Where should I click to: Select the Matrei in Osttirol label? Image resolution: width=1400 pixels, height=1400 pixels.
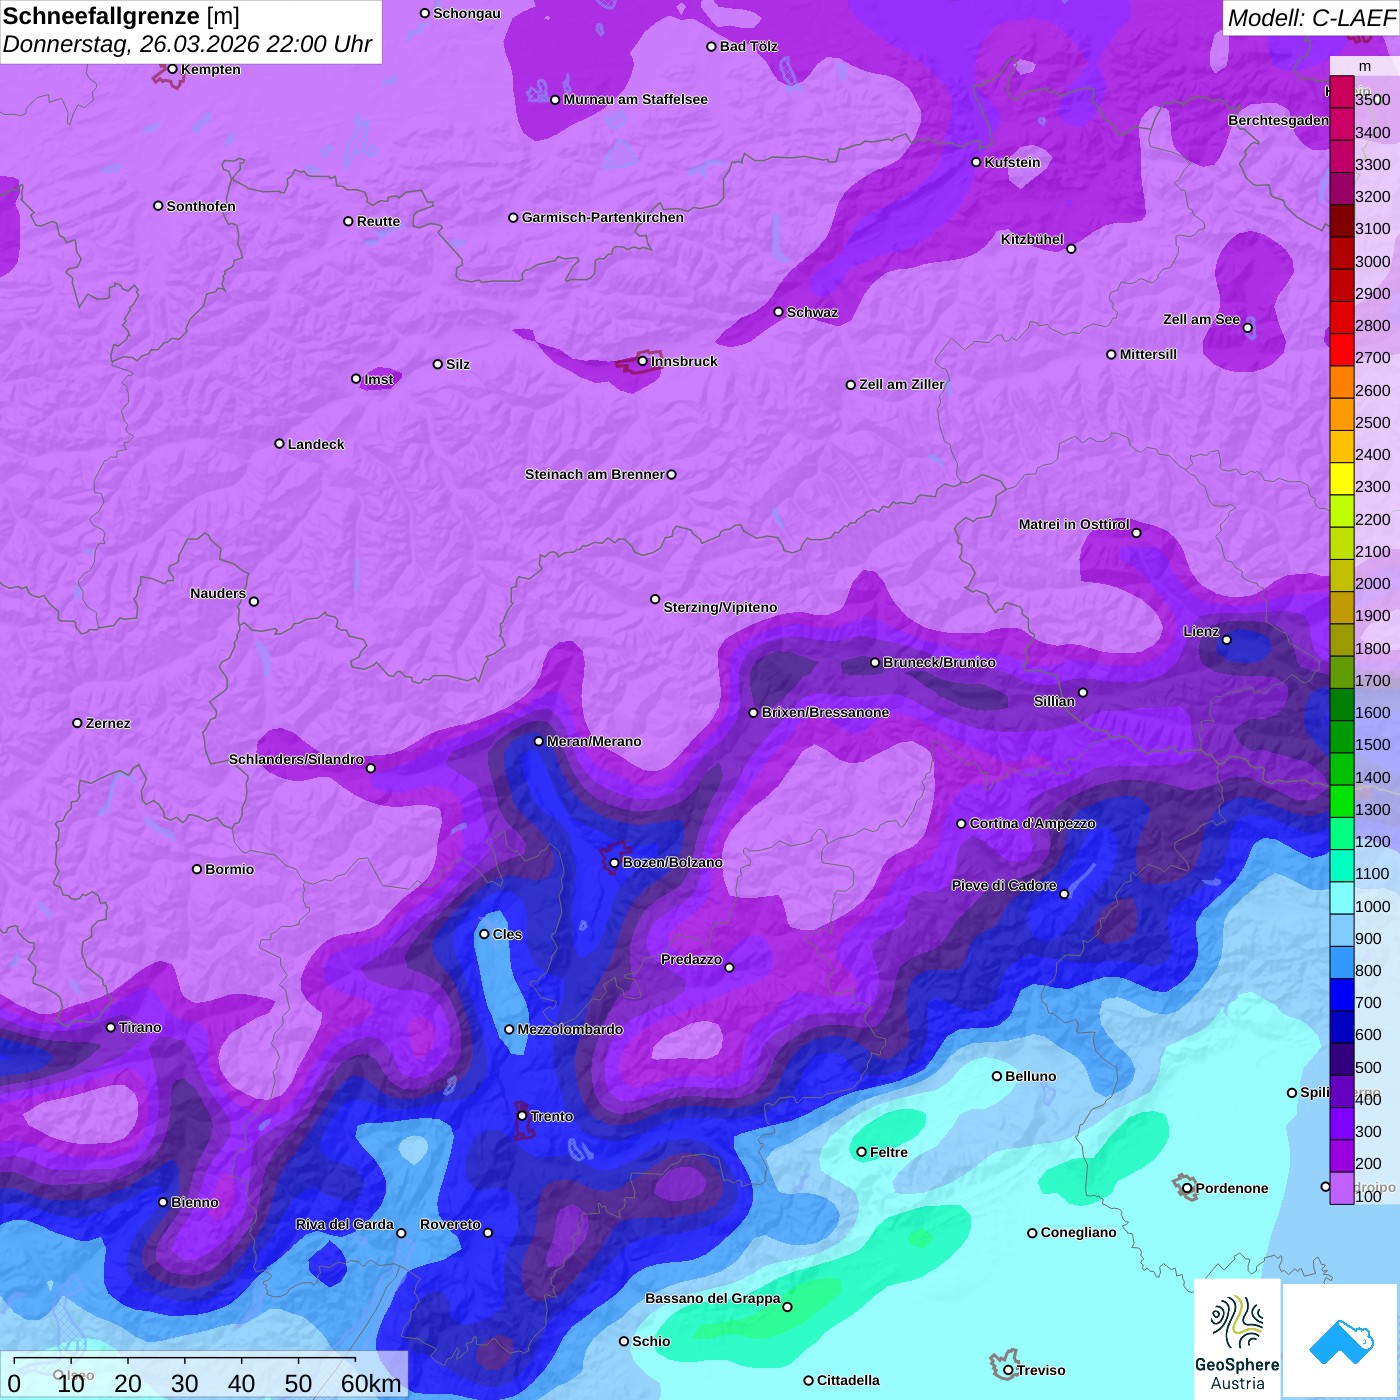click(x=1074, y=524)
